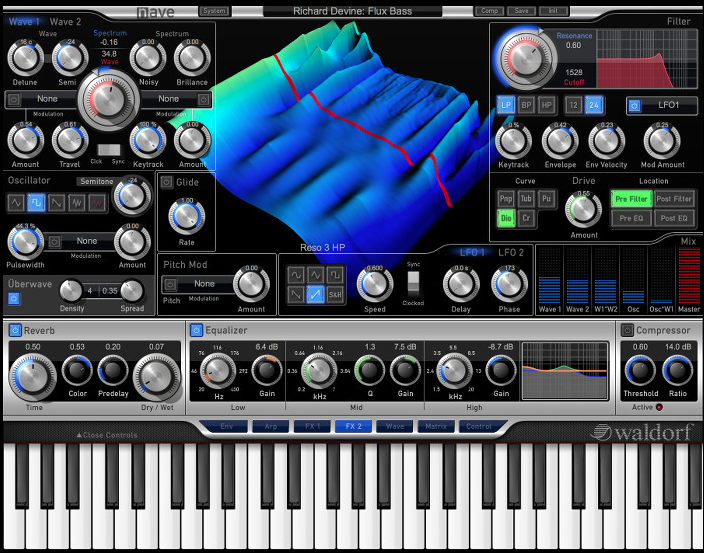Open the Env page tab
Viewport: 704px width, 553px height.
[x=227, y=426]
